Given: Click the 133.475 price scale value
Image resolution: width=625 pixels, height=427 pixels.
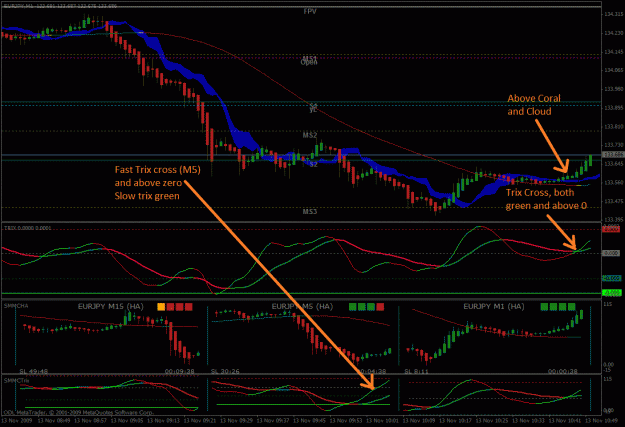Looking at the screenshot, I should [613, 201].
